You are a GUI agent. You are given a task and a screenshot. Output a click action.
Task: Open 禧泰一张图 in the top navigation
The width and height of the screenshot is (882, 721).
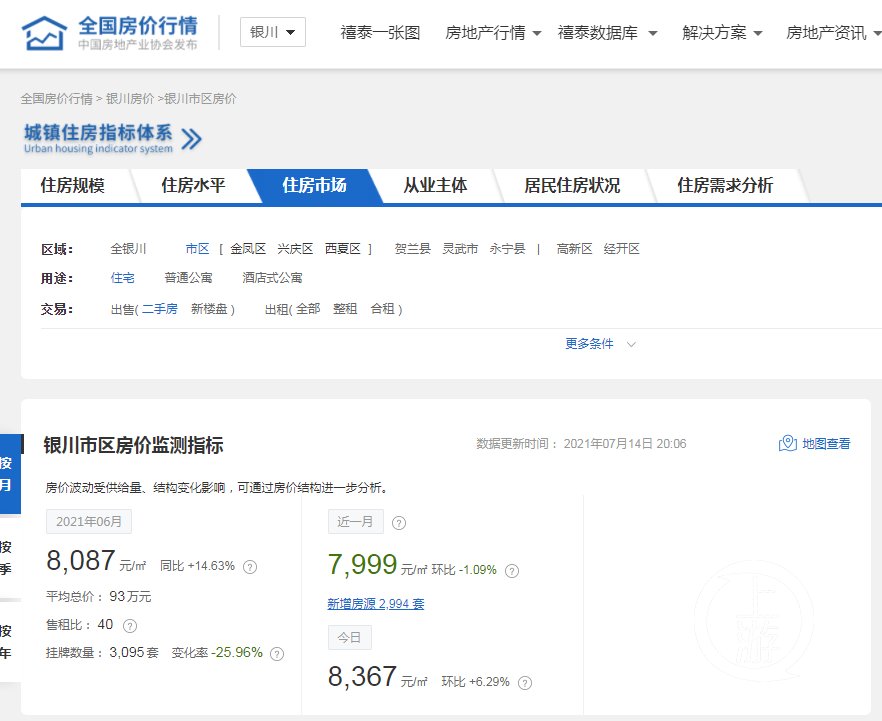pos(380,33)
